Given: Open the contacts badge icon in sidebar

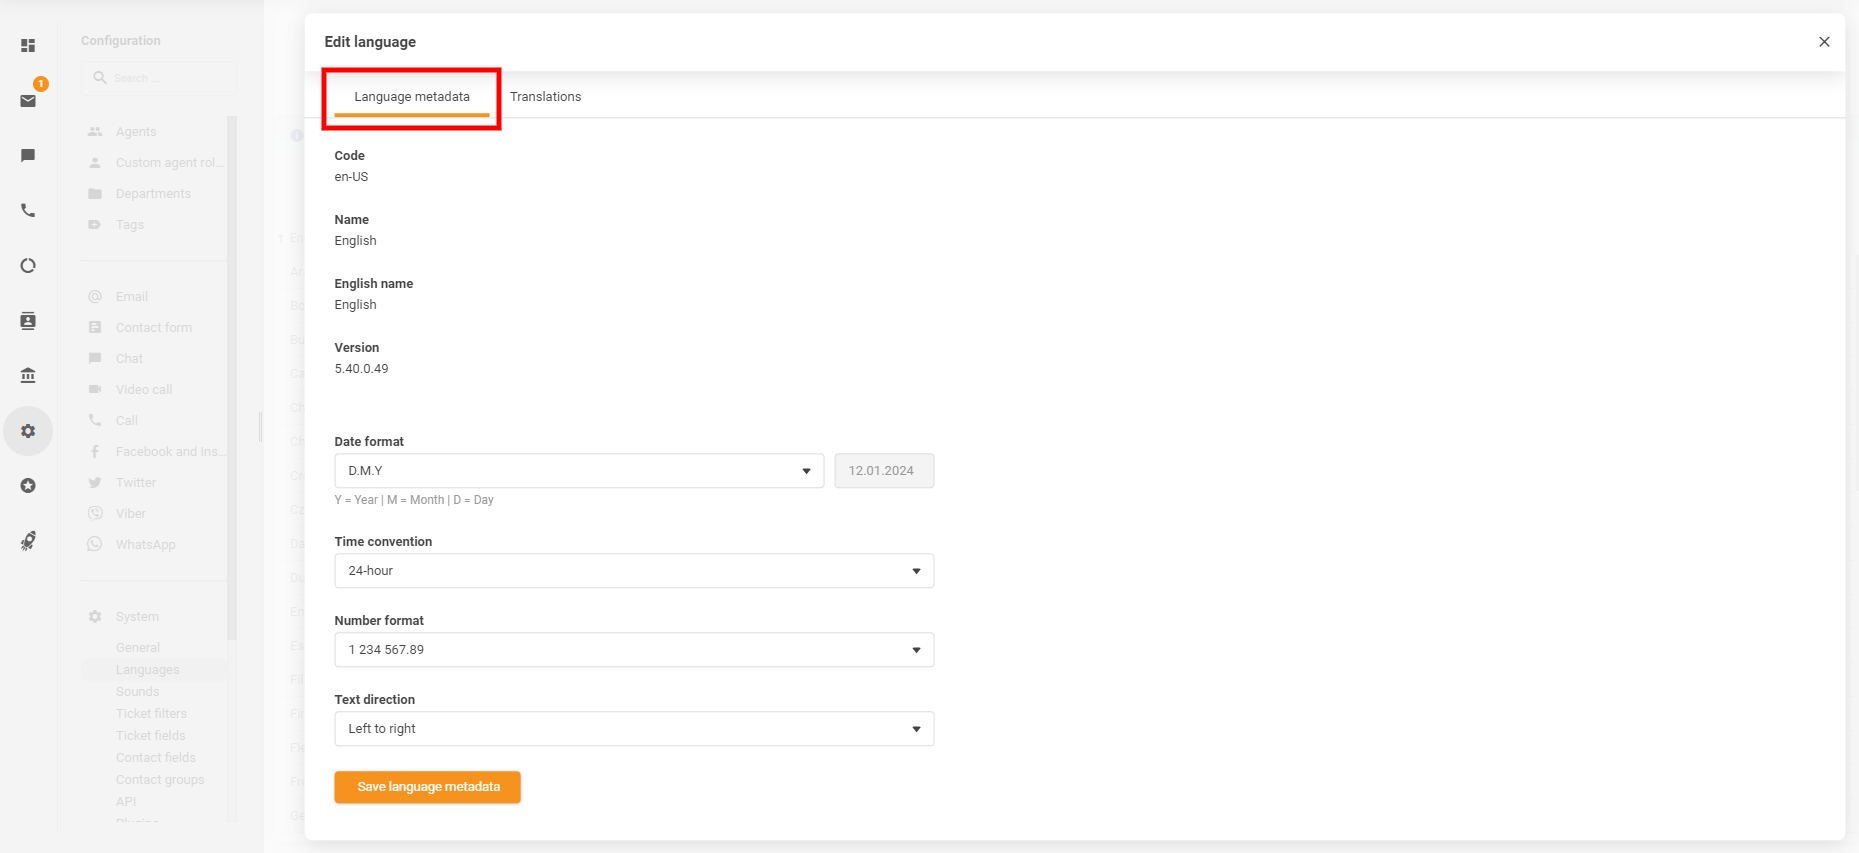Looking at the screenshot, I should click(x=28, y=320).
